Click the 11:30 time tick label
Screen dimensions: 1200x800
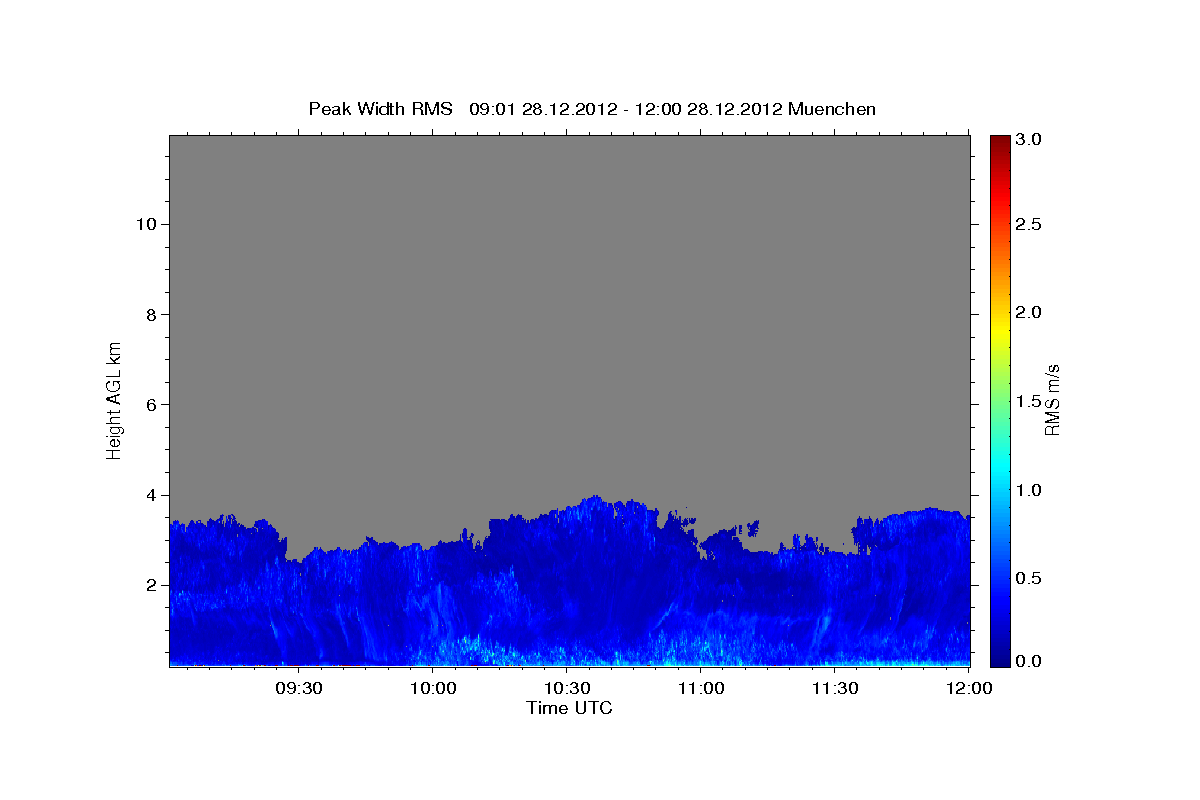(x=835, y=689)
